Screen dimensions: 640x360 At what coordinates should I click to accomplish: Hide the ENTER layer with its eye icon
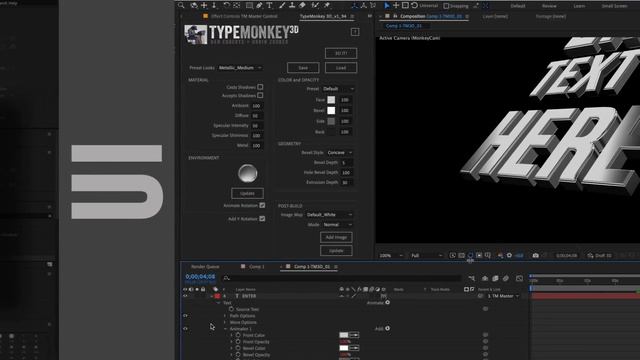[185, 296]
